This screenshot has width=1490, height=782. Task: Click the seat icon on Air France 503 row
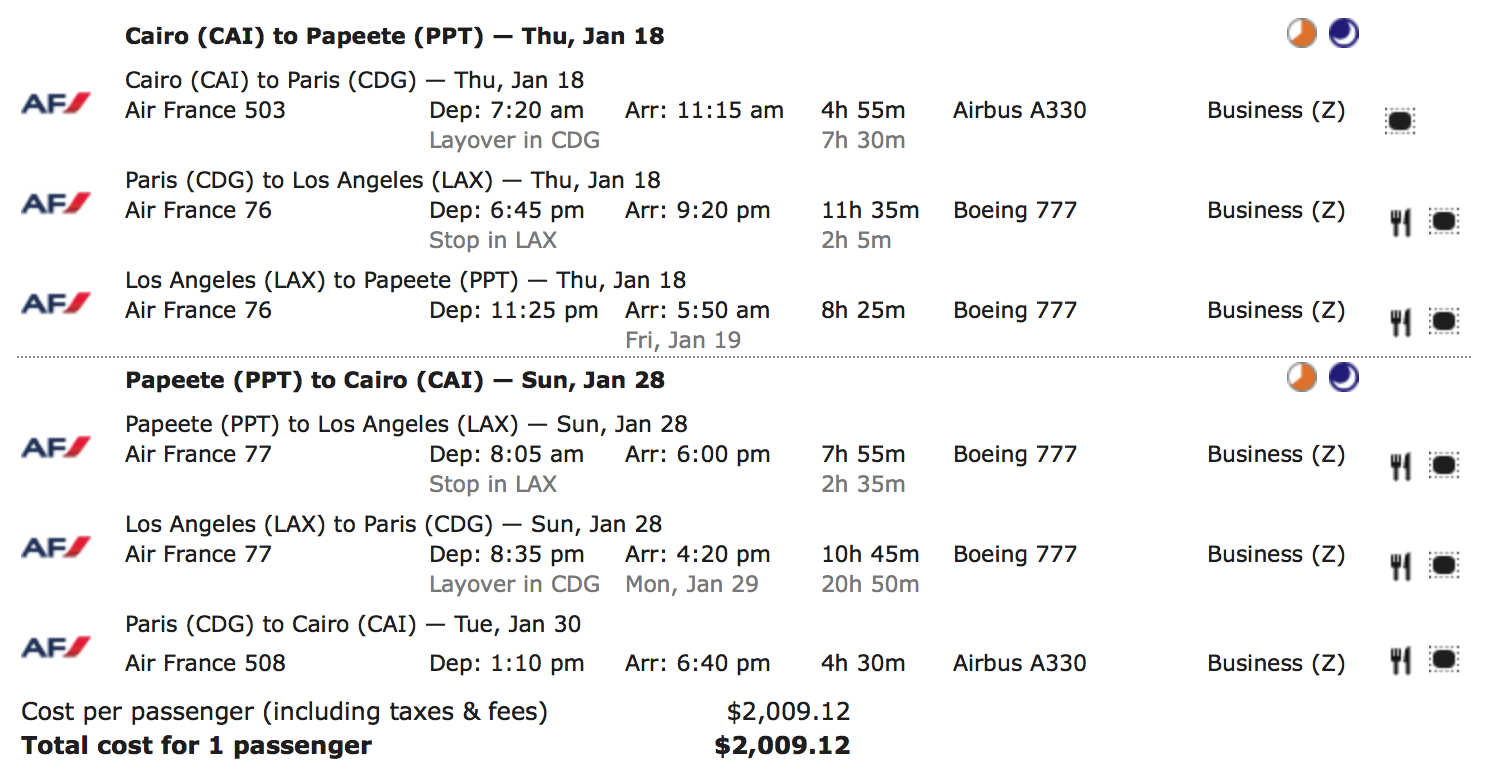point(1399,121)
